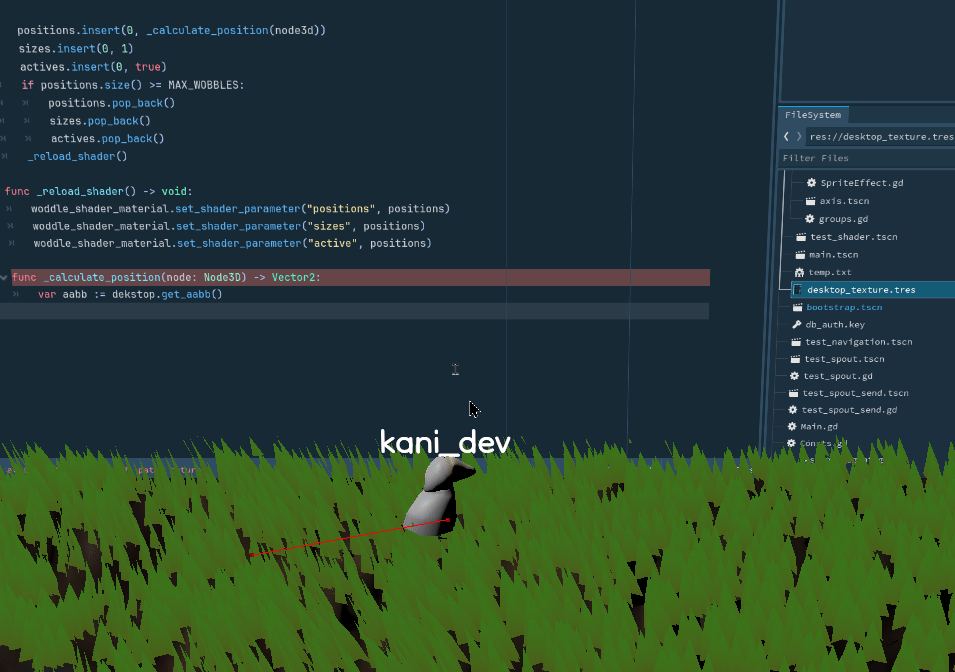The height and width of the screenshot is (672, 955).
Task: Click the groups.gd gear icon
Action: tap(810, 219)
